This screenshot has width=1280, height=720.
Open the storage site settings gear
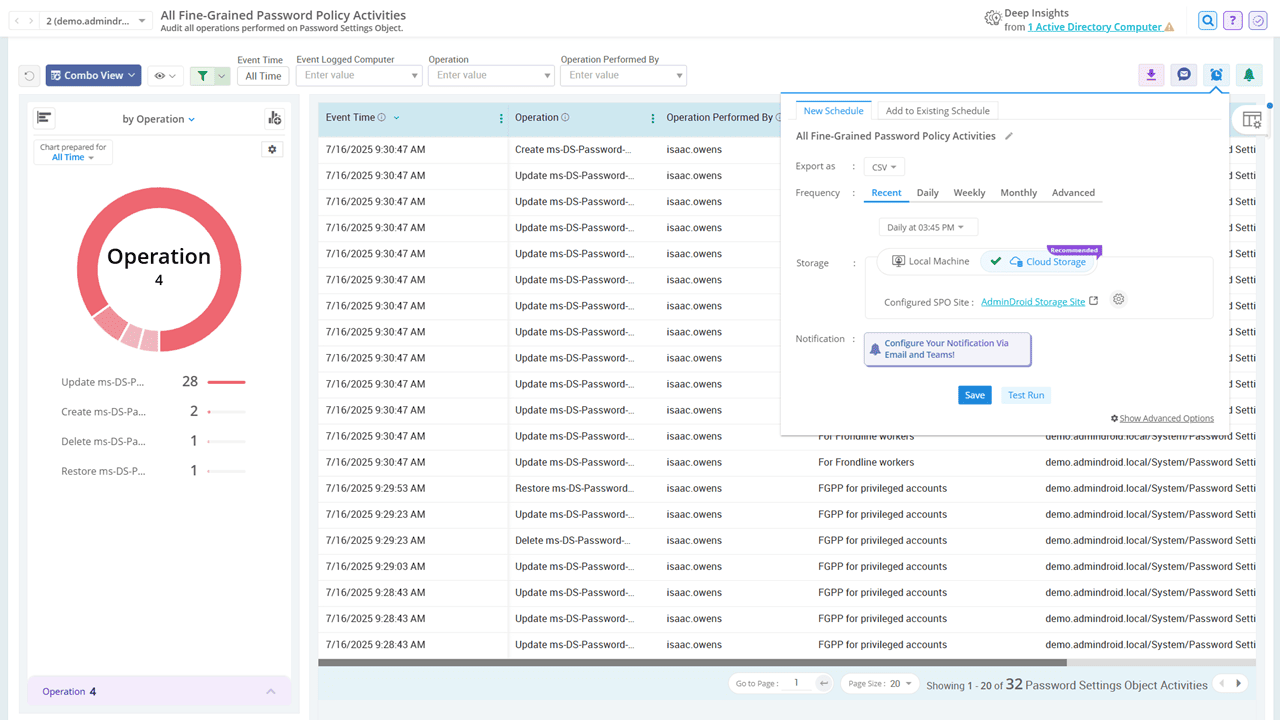point(1119,300)
